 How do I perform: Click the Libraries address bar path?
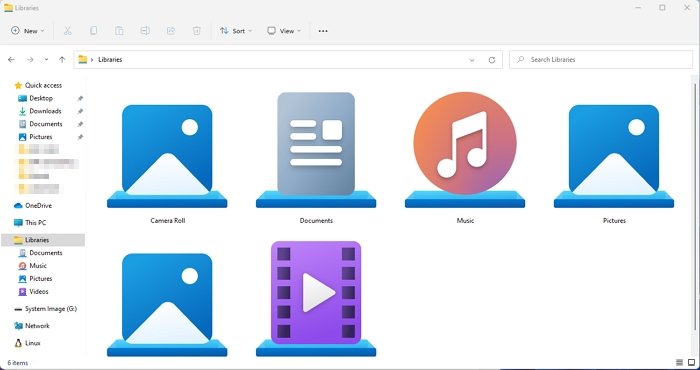pyautogui.click(x=110, y=59)
